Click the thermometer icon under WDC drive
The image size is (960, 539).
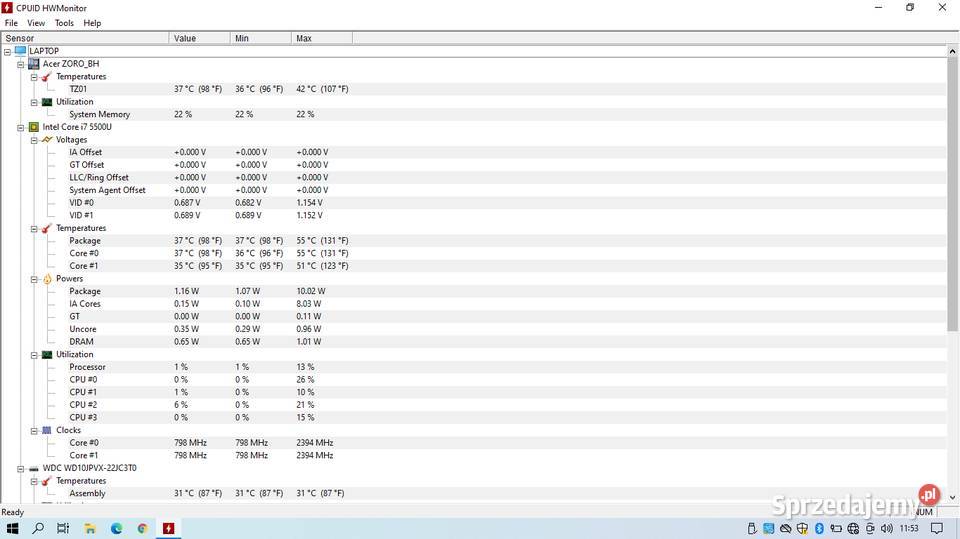[x=47, y=481]
